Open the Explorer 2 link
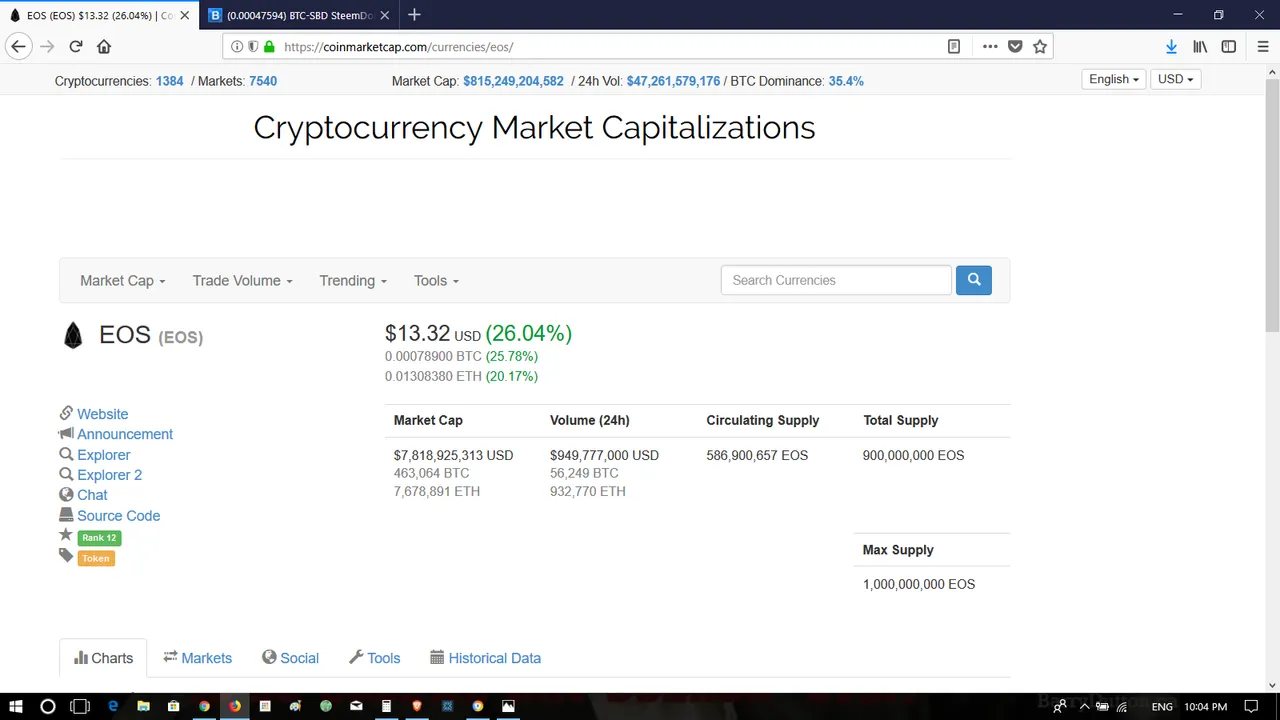The image size is (1280, 720). [x=109, y=475]
